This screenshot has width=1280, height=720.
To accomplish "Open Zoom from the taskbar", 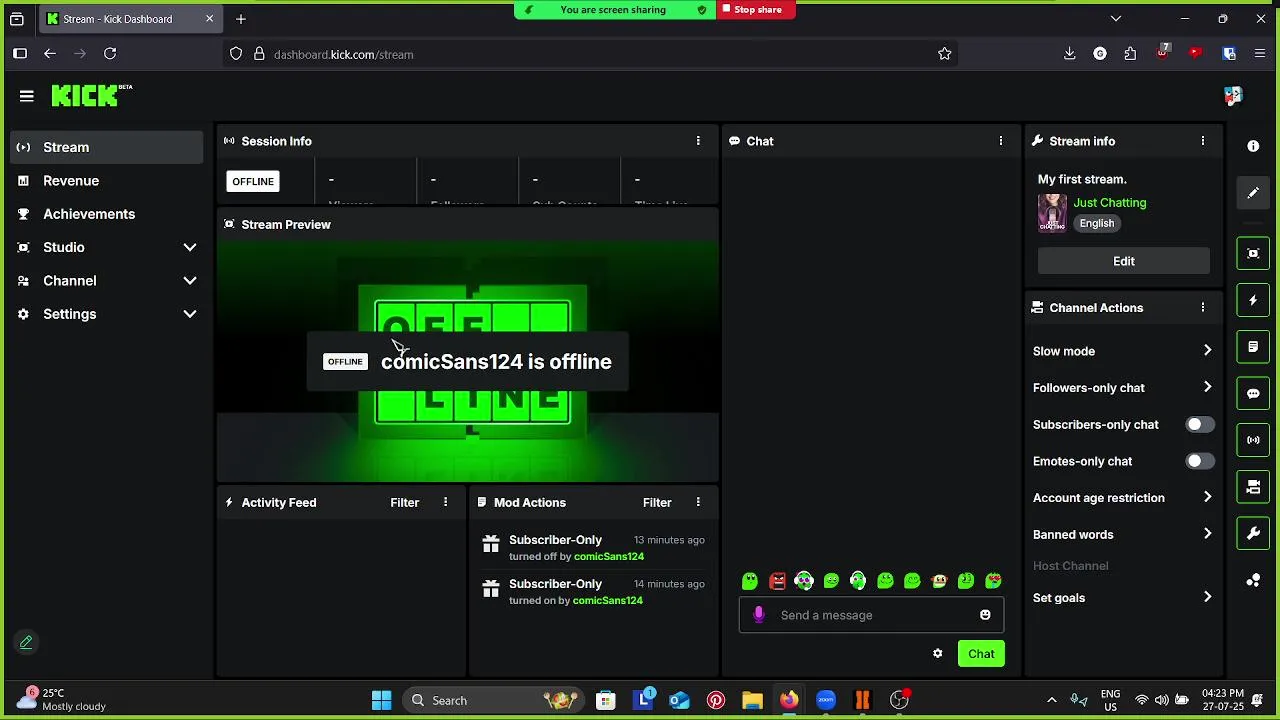I will click(x=826, y=701).
